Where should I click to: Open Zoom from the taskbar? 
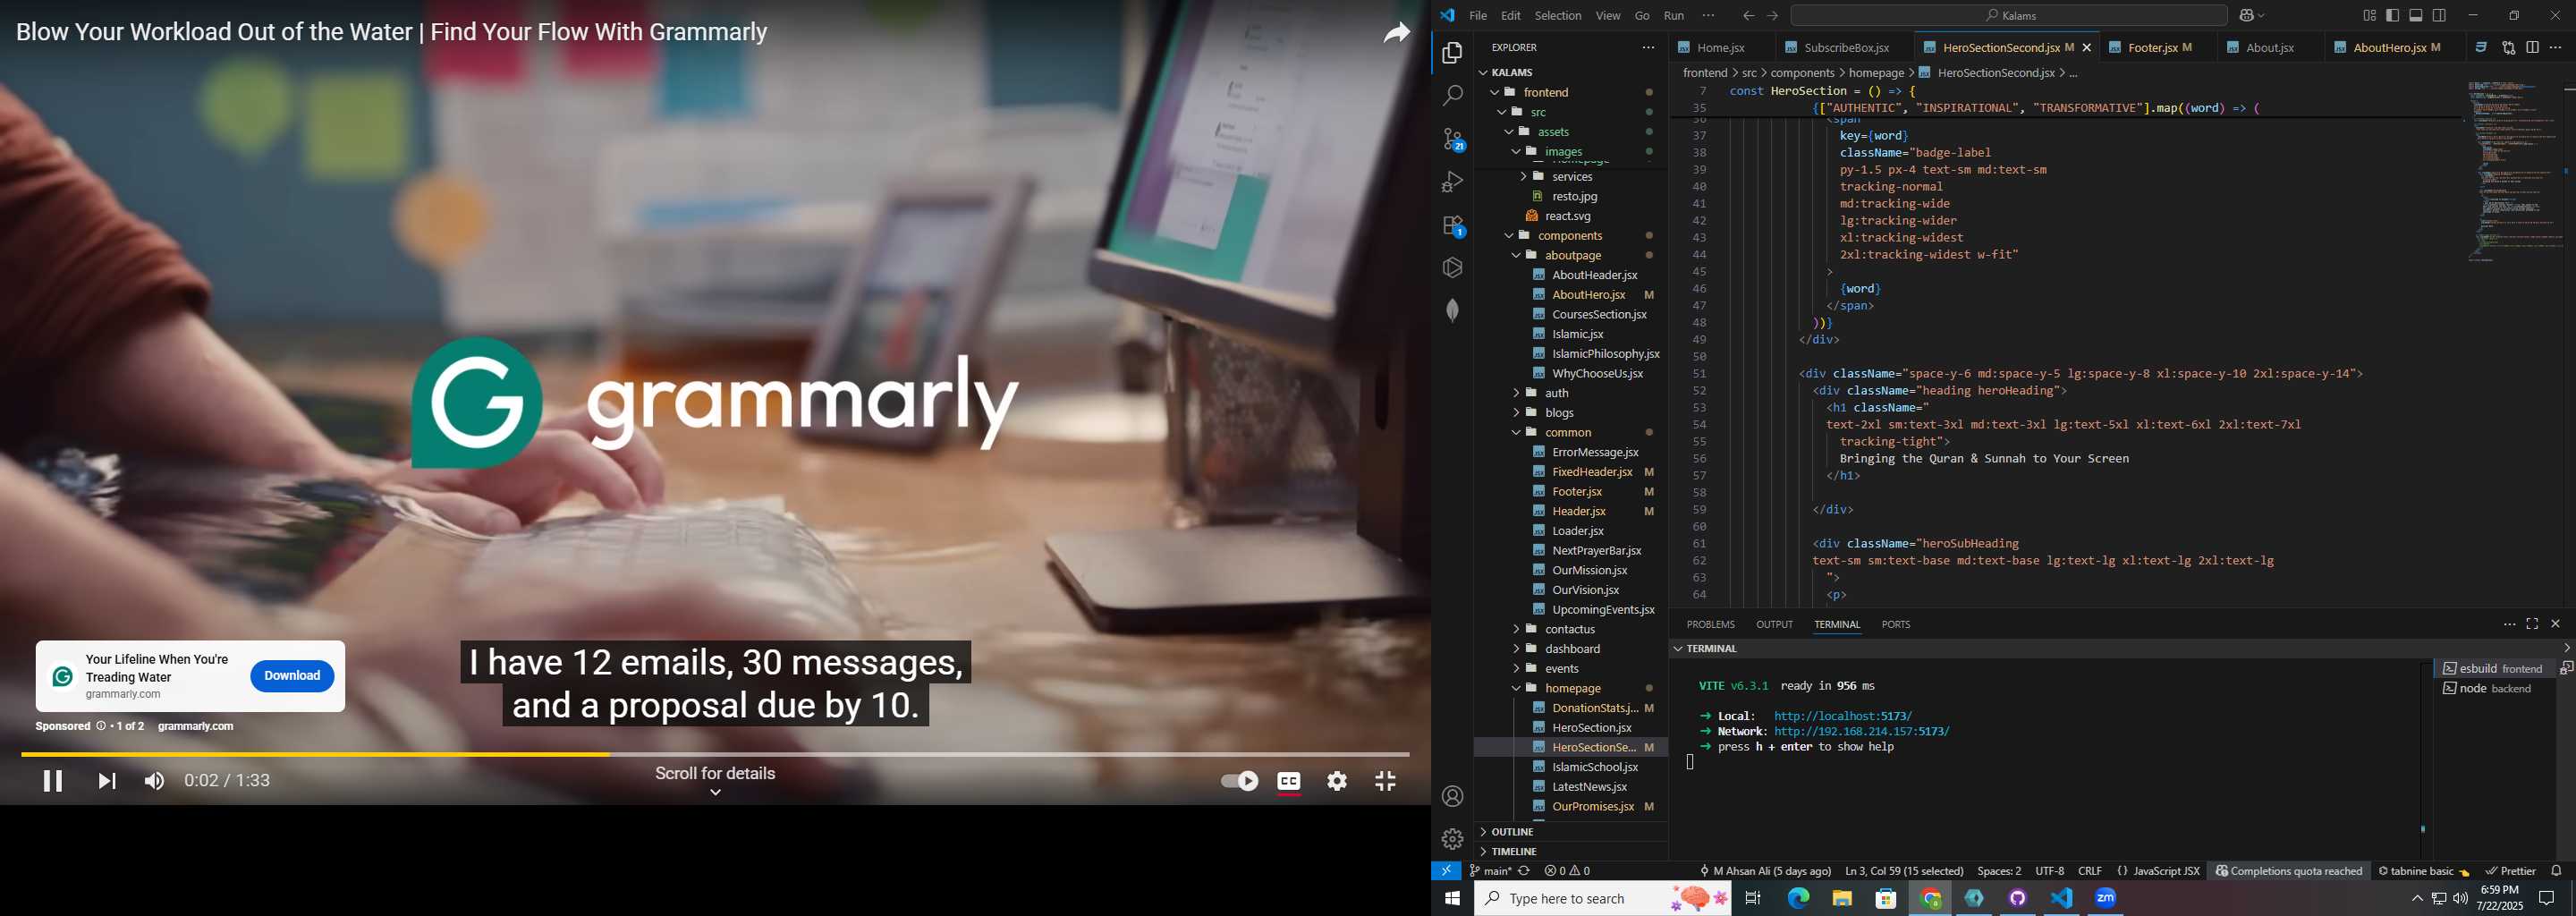[2105, 898]
